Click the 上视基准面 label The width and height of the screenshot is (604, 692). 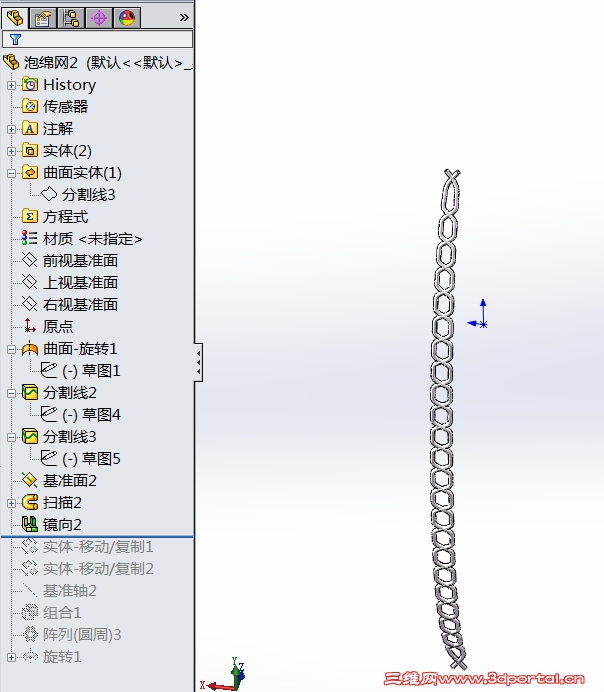point(80,282)
